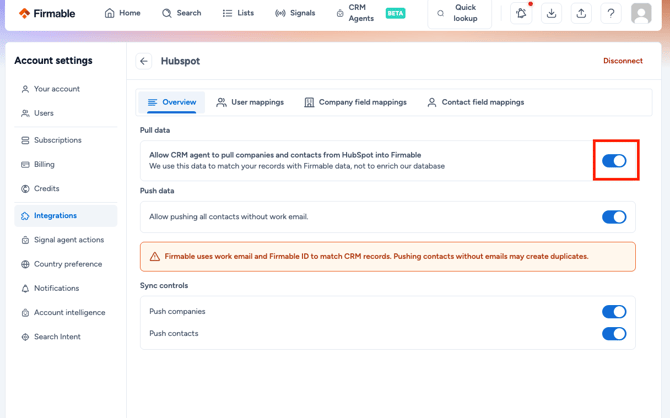Open the Signals page
The width and height of the screenshot is (670, 418).
click(x=295, y=13)
